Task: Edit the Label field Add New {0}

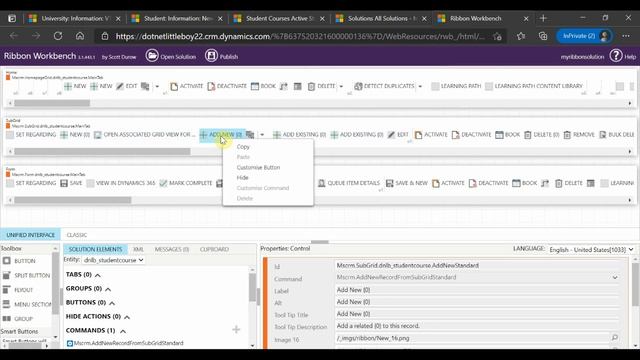Action: point(477,290)
